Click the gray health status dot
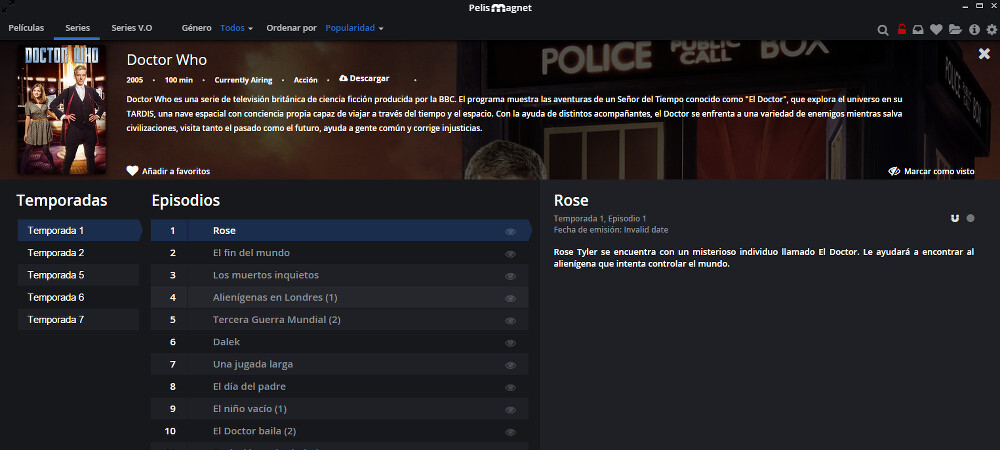Image resolution: width=1000 pixels, height=450 pixels. coord(970,218)
